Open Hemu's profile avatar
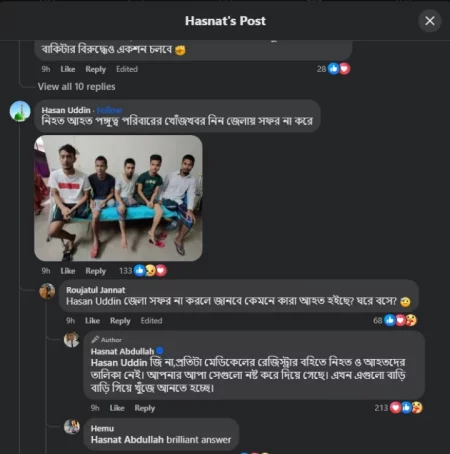The image size is (450, 454). pos(71,427)
